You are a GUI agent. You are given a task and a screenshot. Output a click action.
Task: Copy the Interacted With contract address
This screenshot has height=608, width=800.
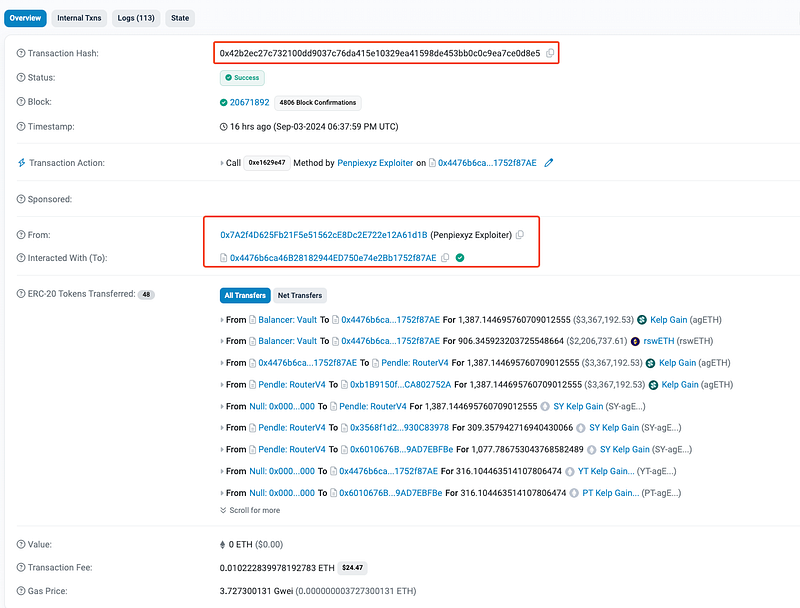(445, 258)
